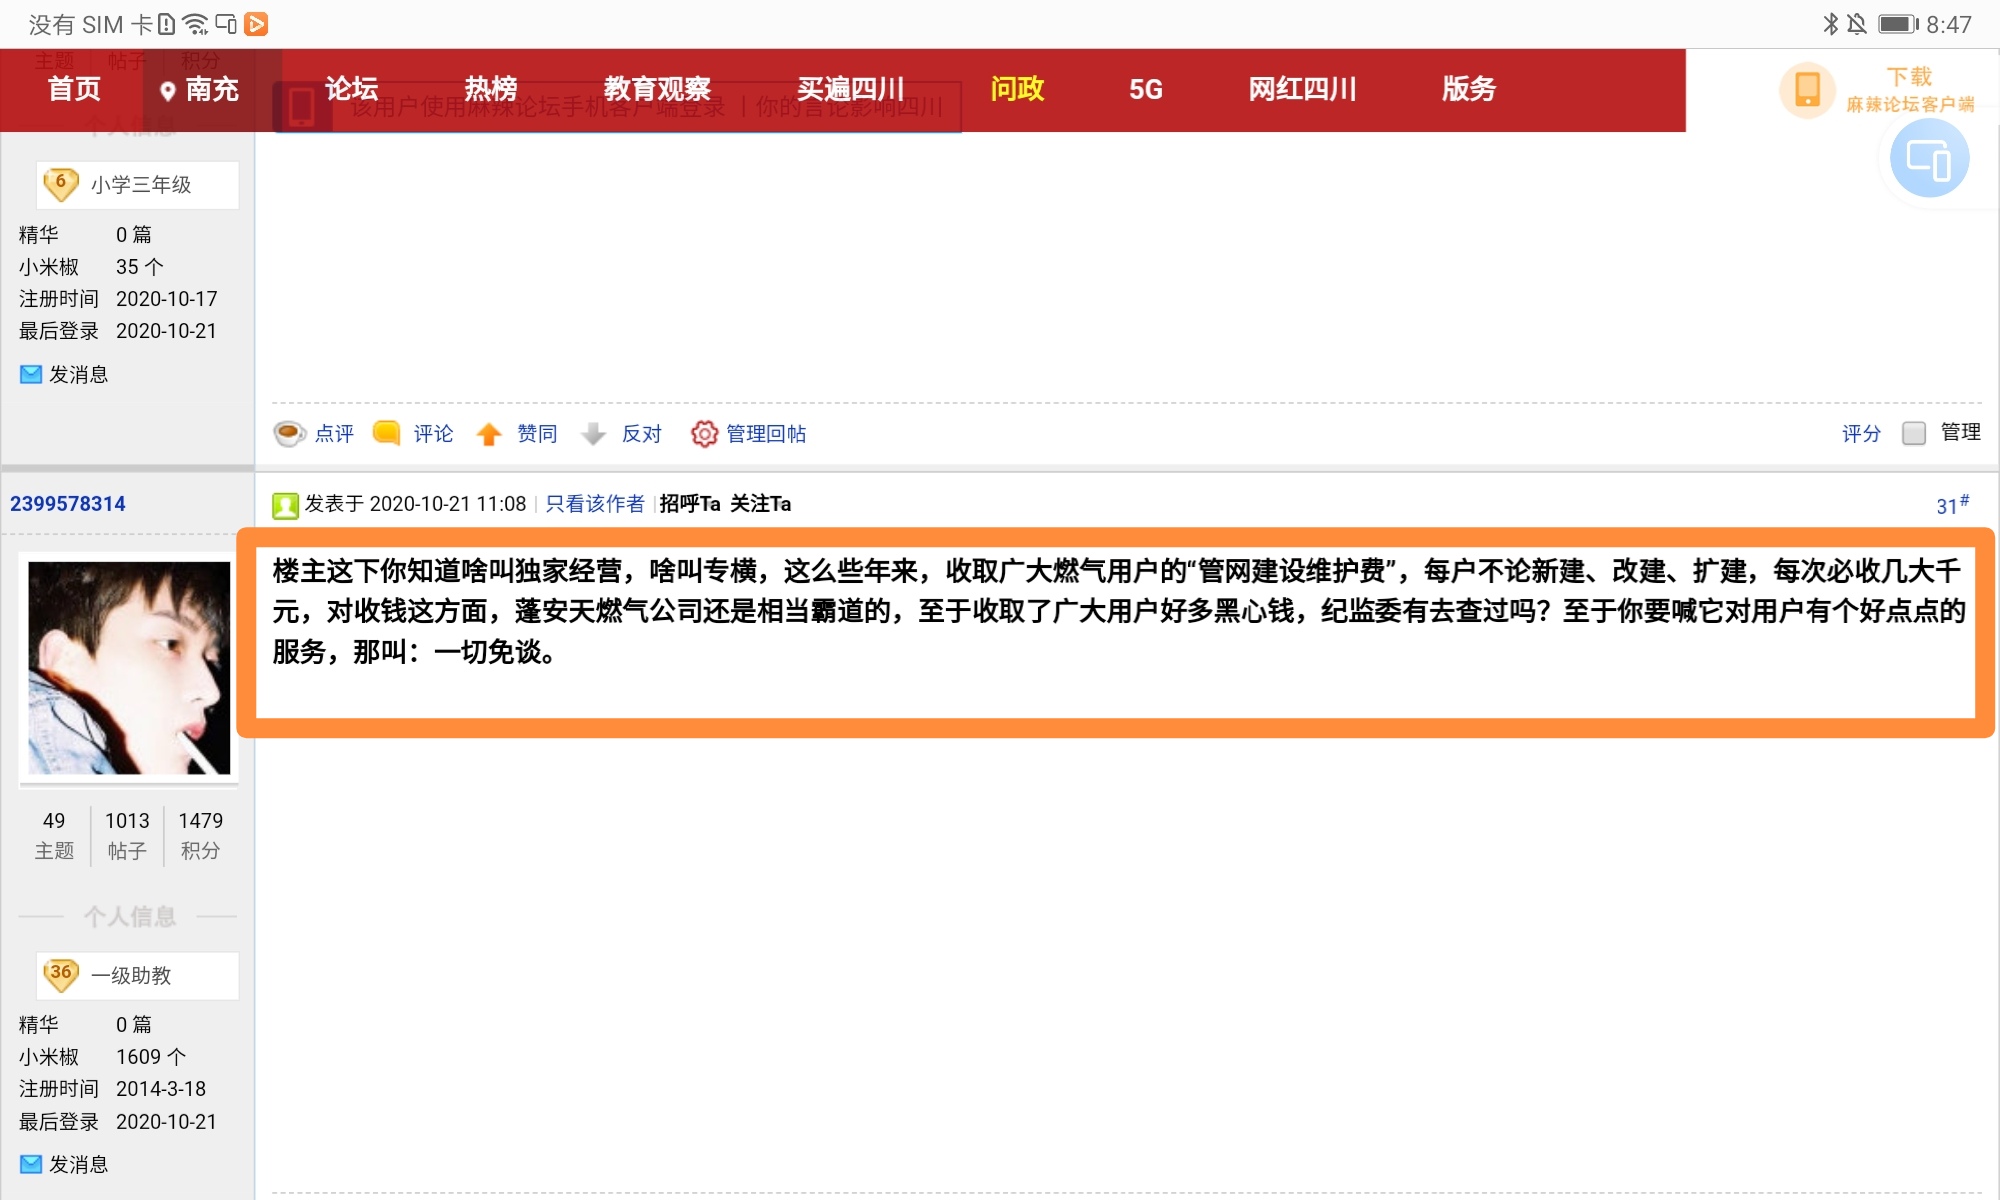
Task: Click the 评分 link
Action: (1860, 433)
